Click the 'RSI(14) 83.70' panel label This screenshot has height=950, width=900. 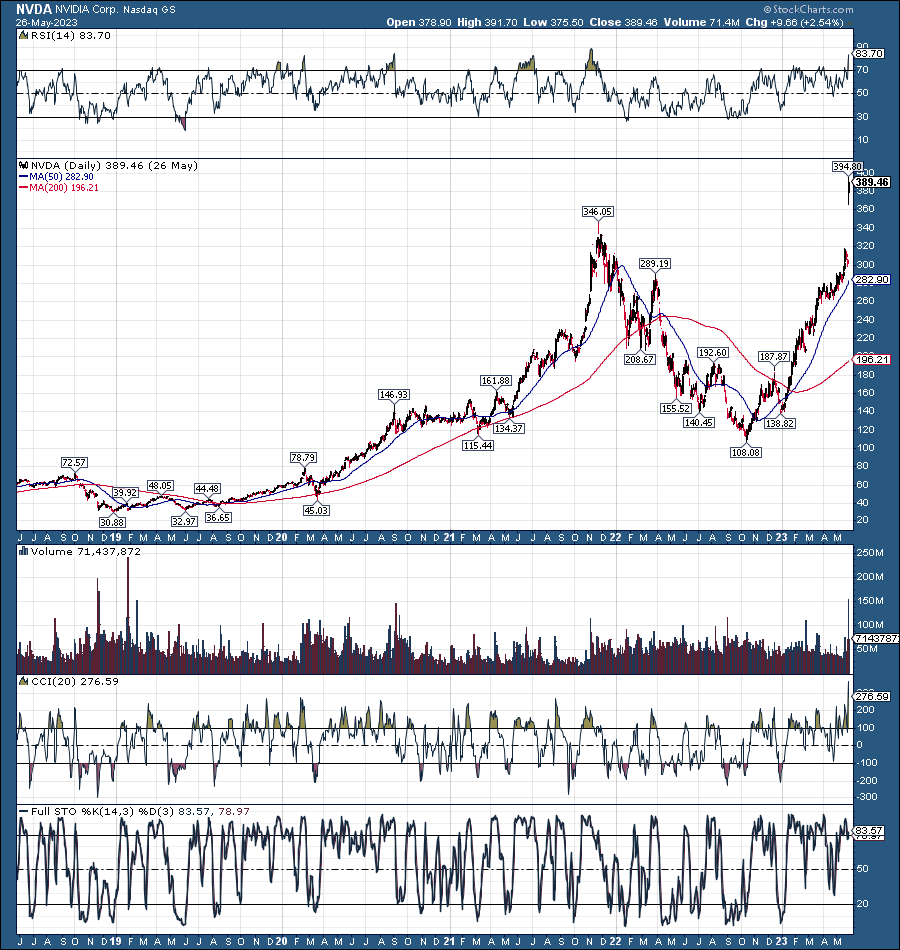[71, 36]
